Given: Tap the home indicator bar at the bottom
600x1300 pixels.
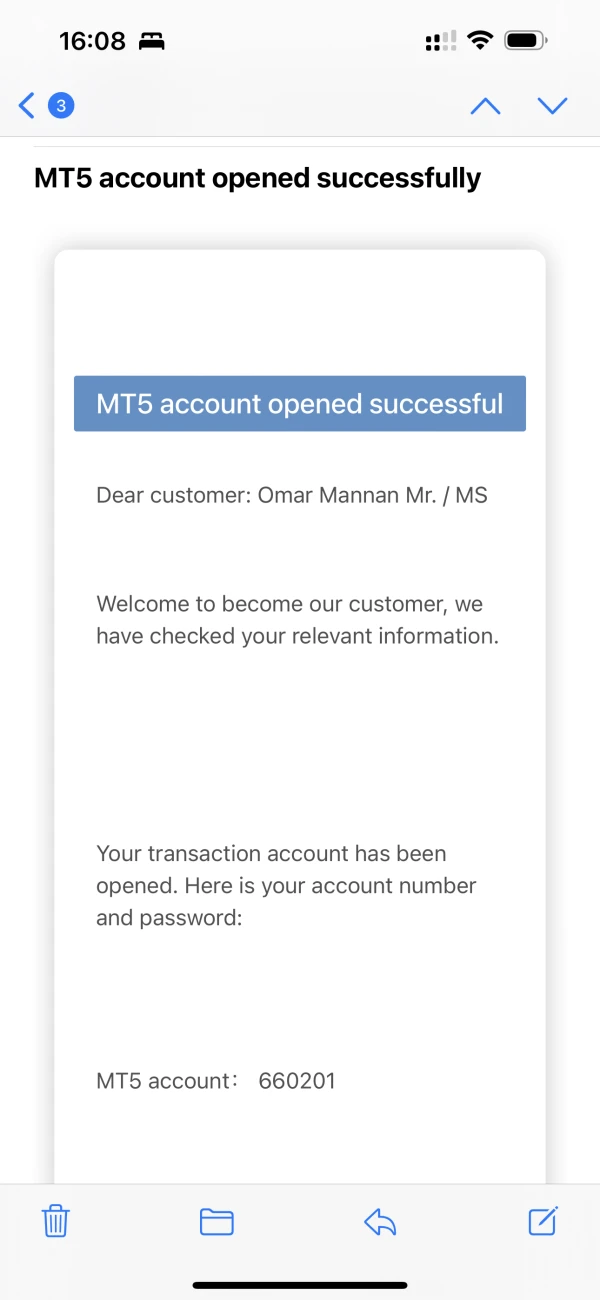Looking at the screenshot, I should point(300,1284).
